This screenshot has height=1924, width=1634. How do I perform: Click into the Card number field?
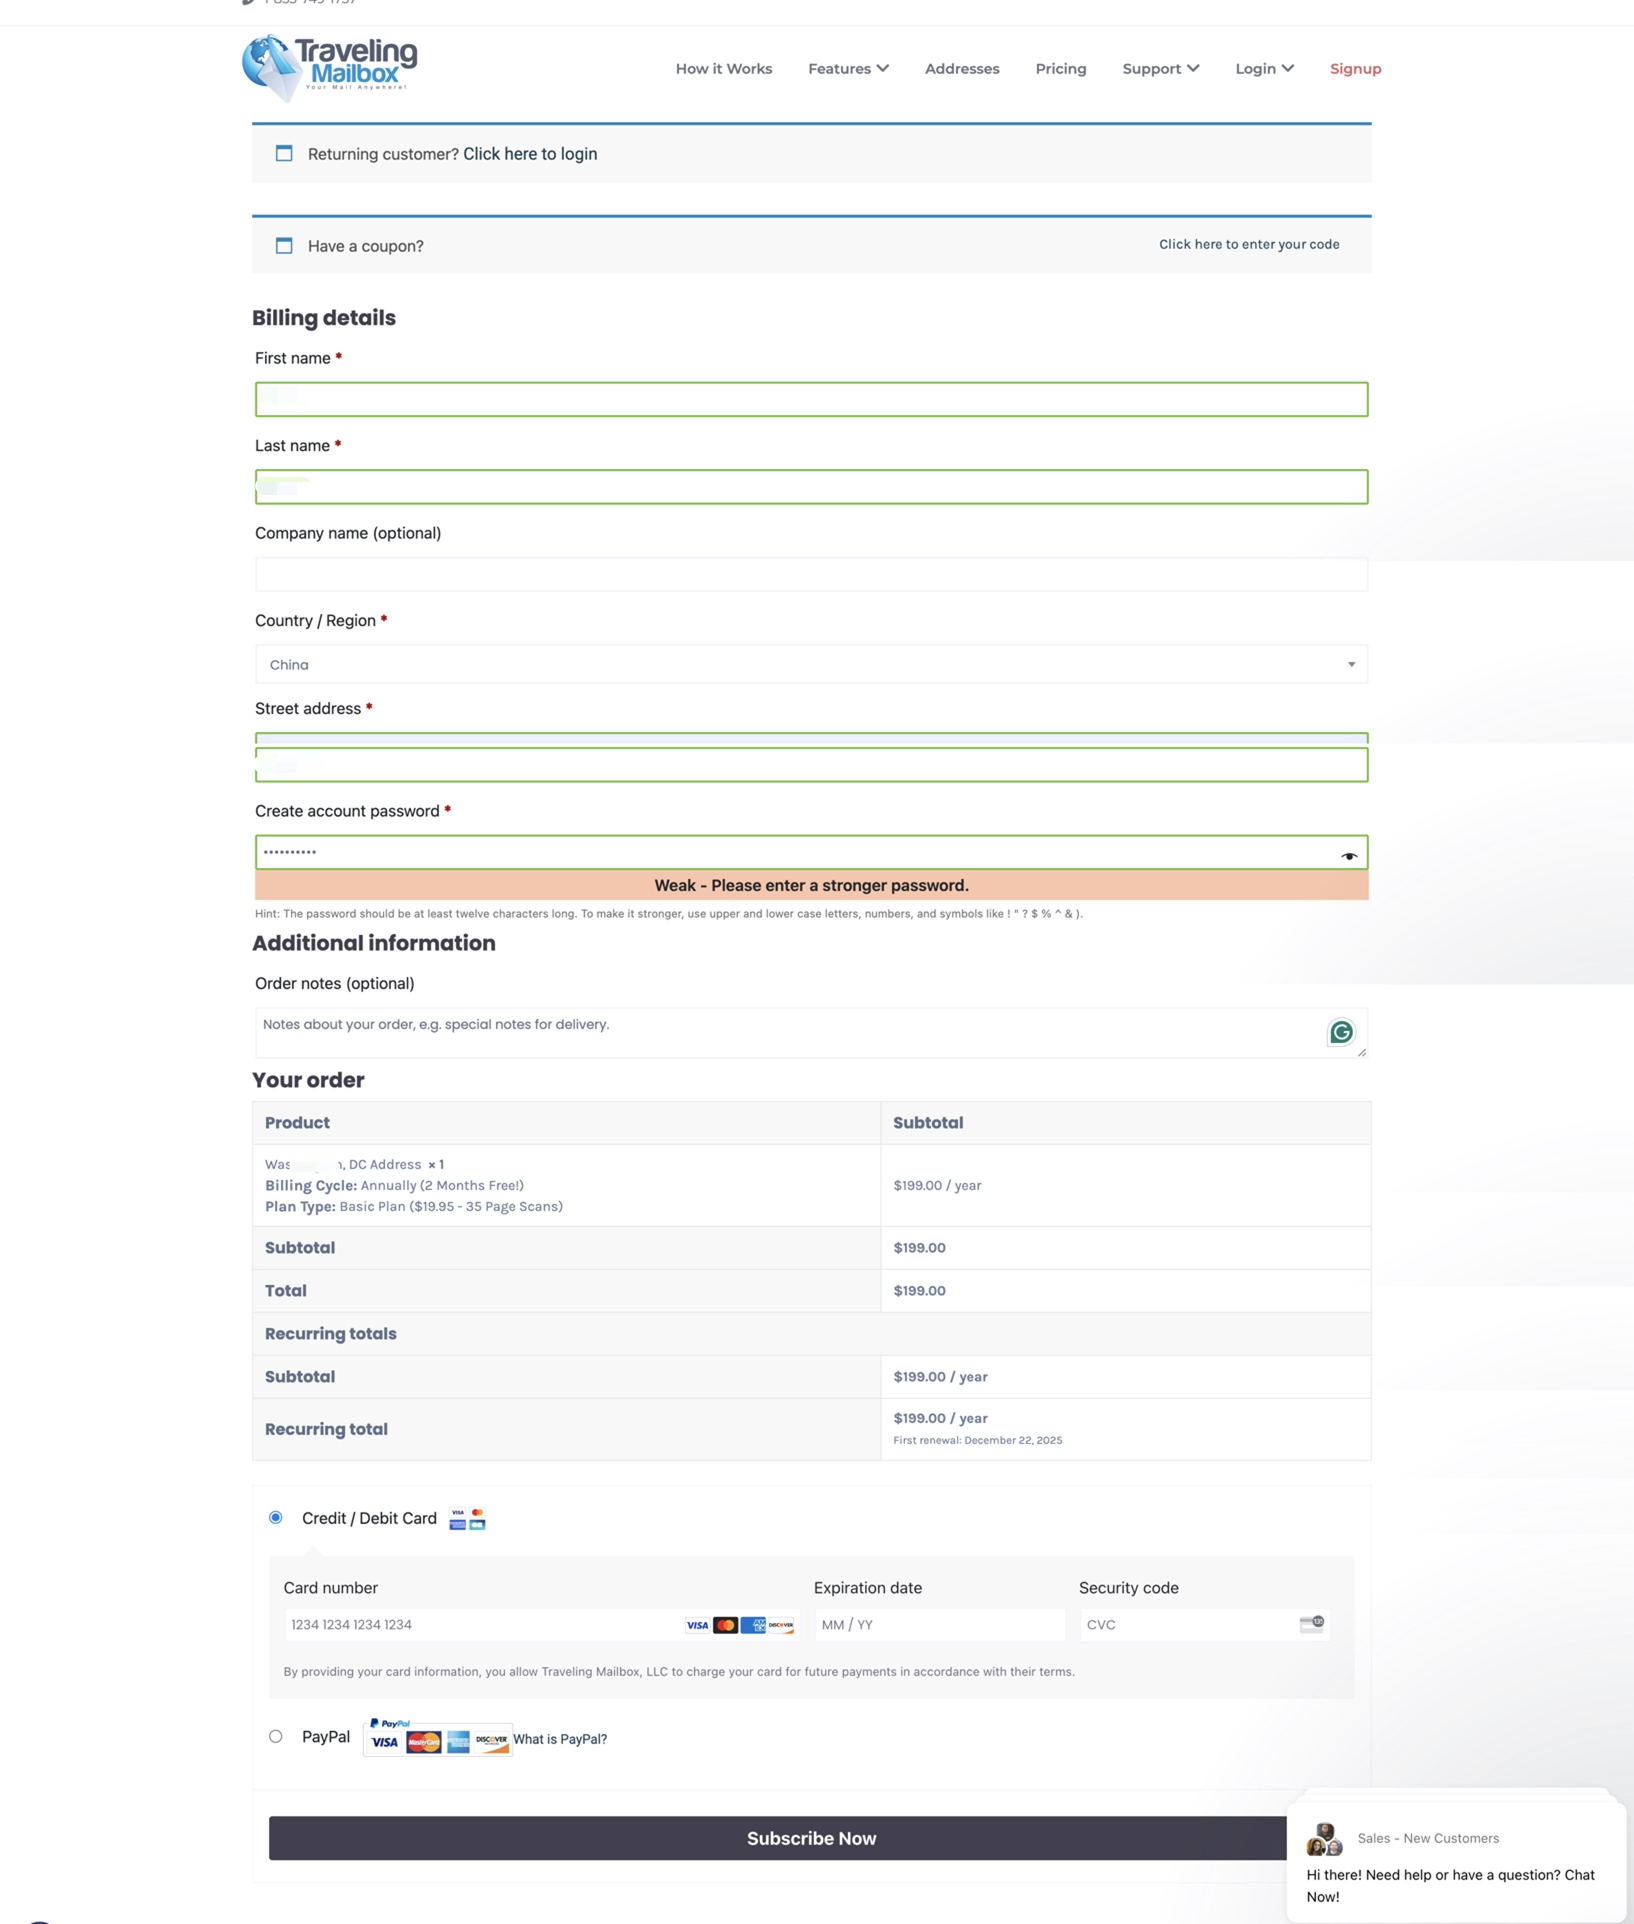click(x=480, y=1624)
